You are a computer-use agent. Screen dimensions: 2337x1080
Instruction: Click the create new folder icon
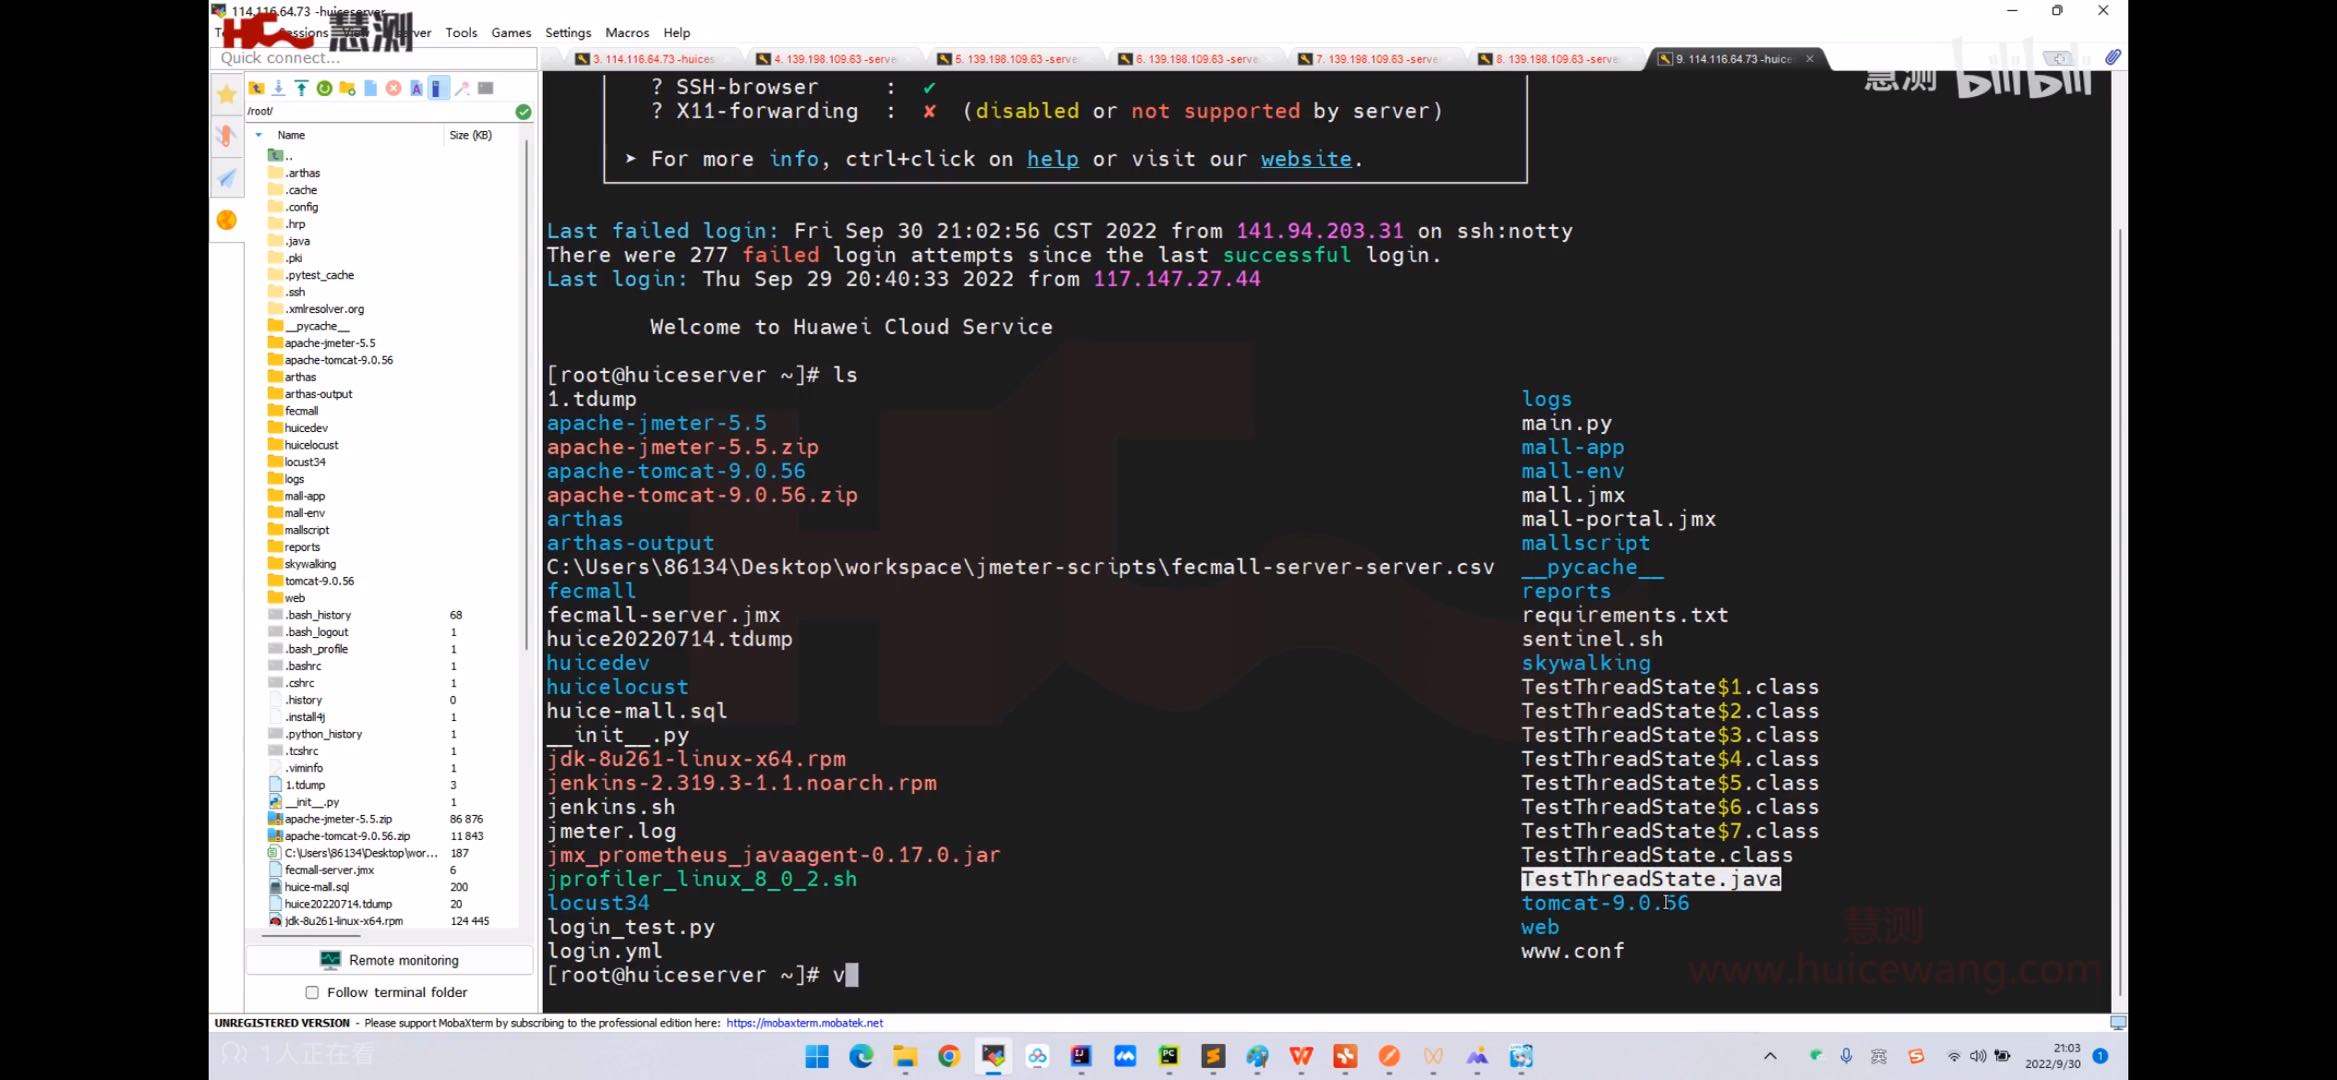[347, 88]
